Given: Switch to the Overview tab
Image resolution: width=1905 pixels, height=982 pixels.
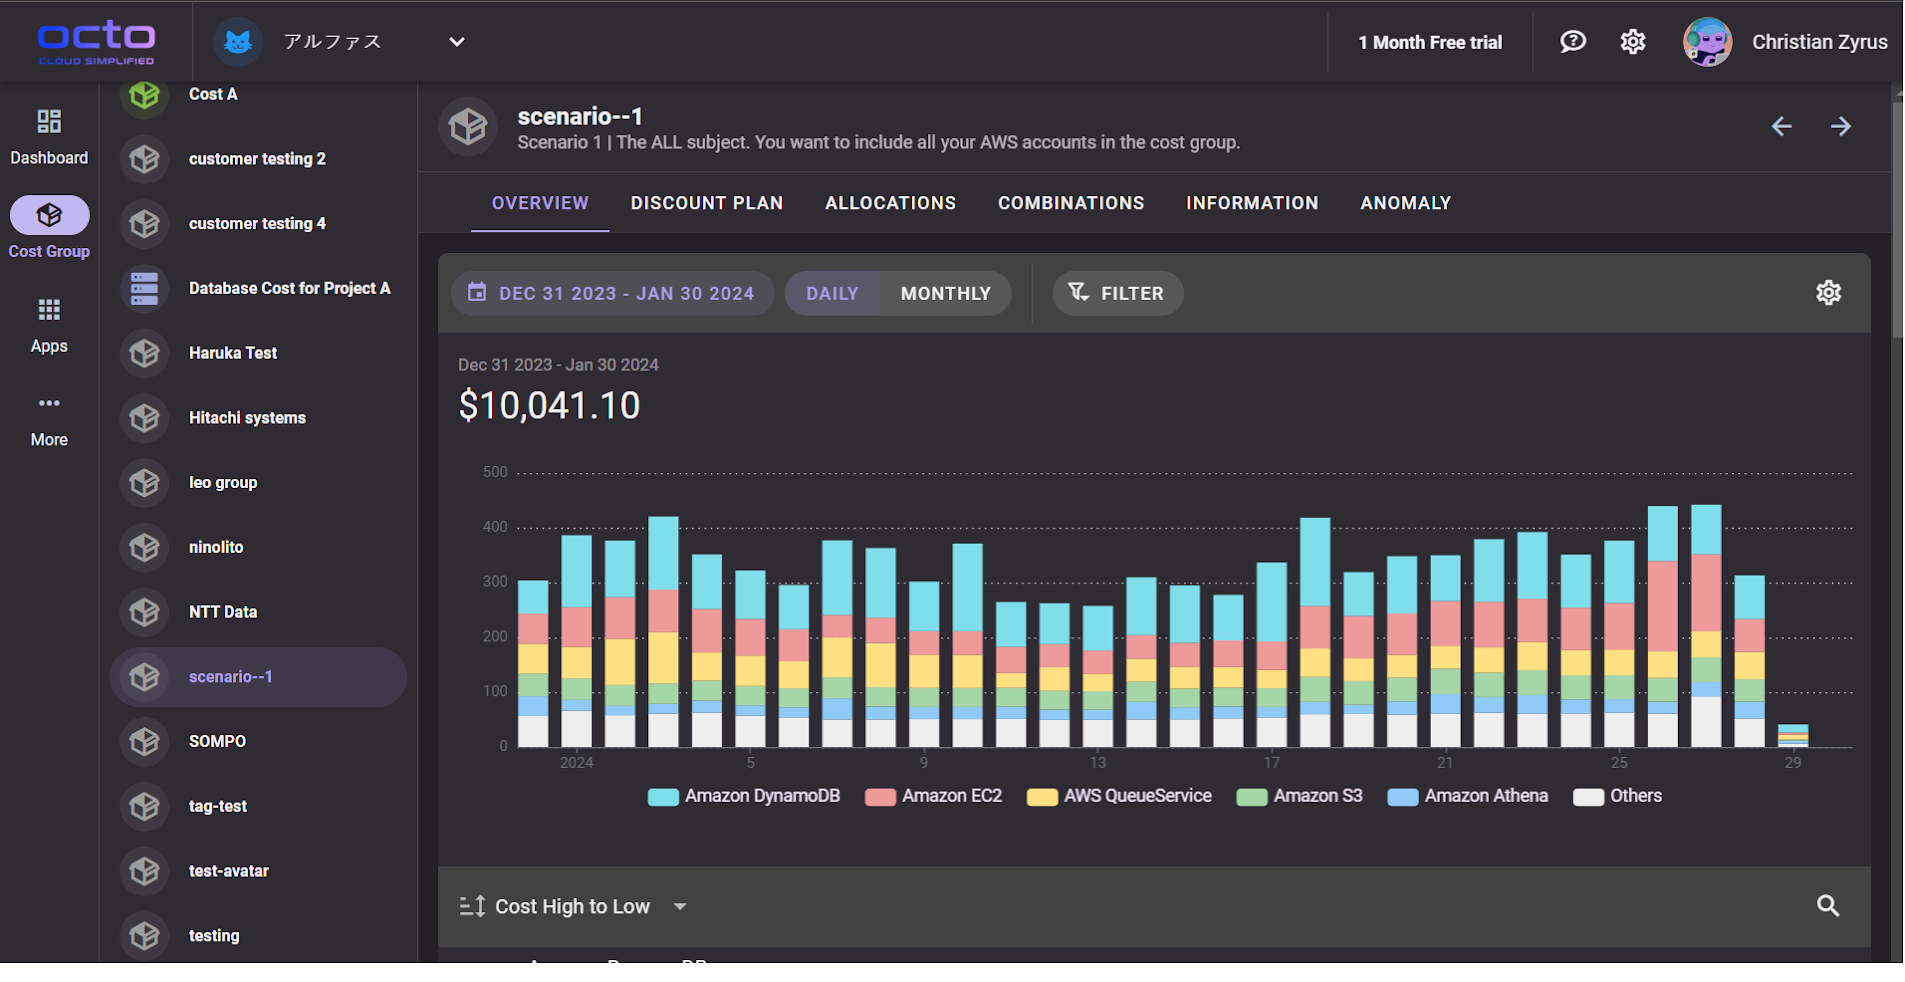Looking at the screenshot, I should [540, 203].
